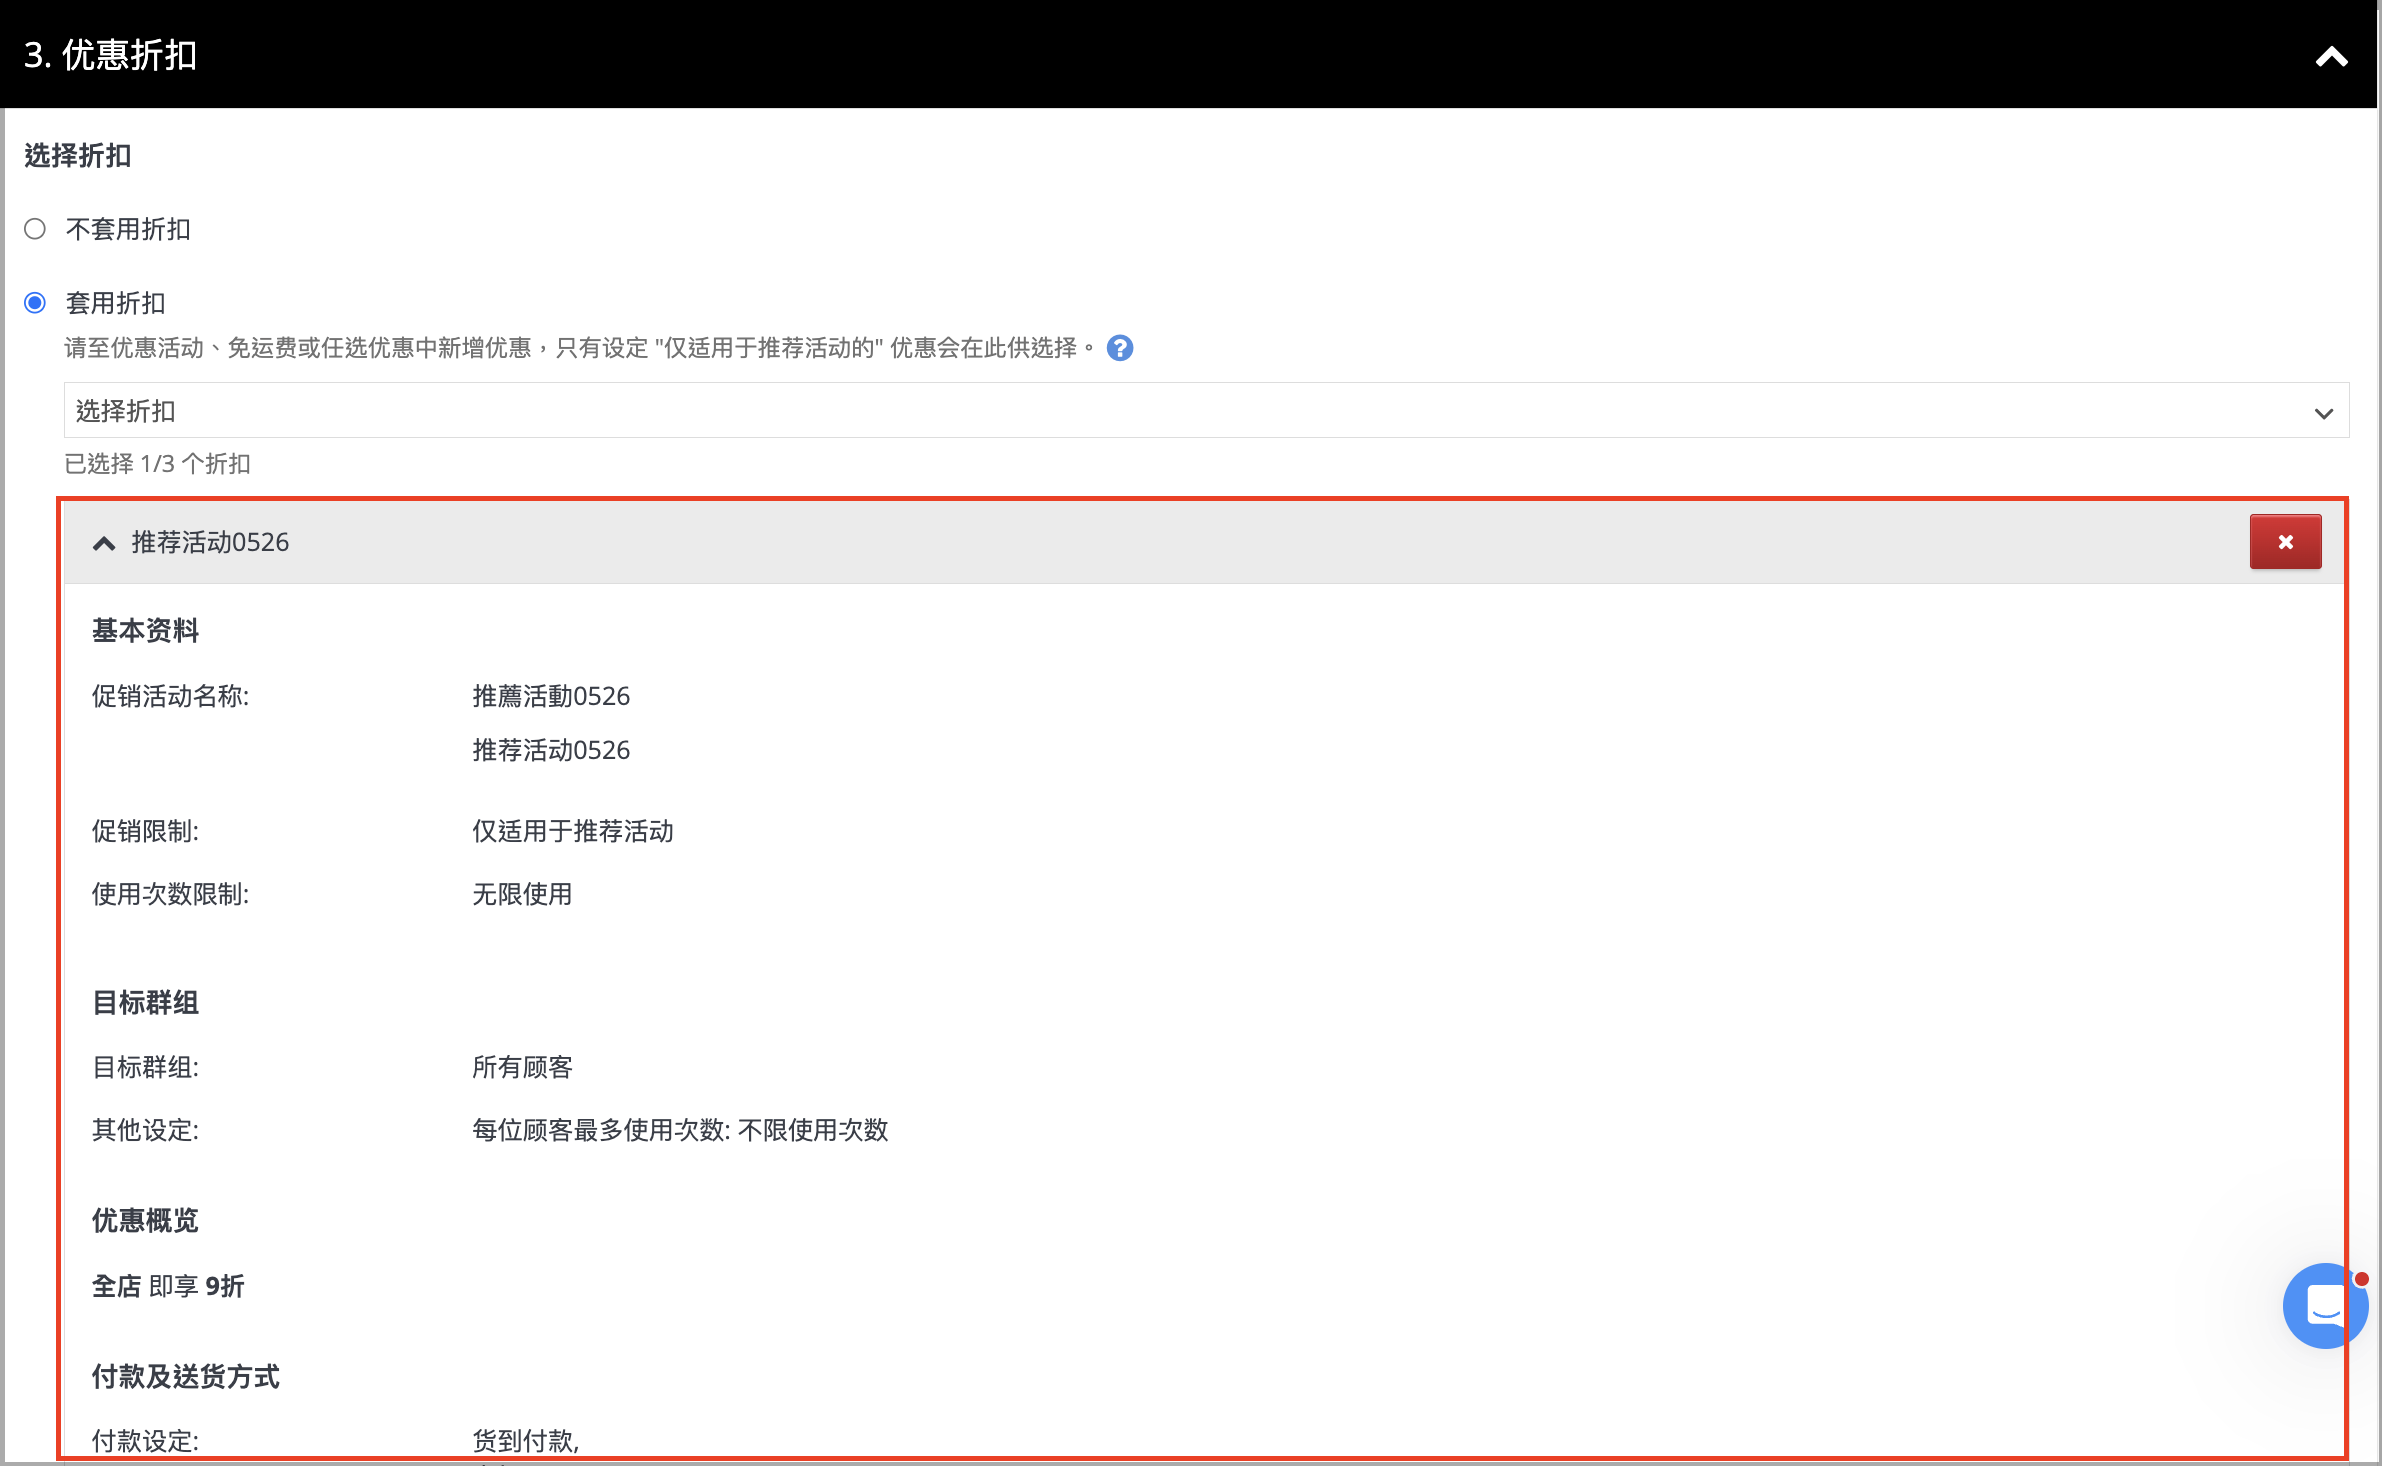The height and width of the screenshot is (1466, 2382).
Task: Click the 无限使用 usage limit value
Action: (522, 894)
